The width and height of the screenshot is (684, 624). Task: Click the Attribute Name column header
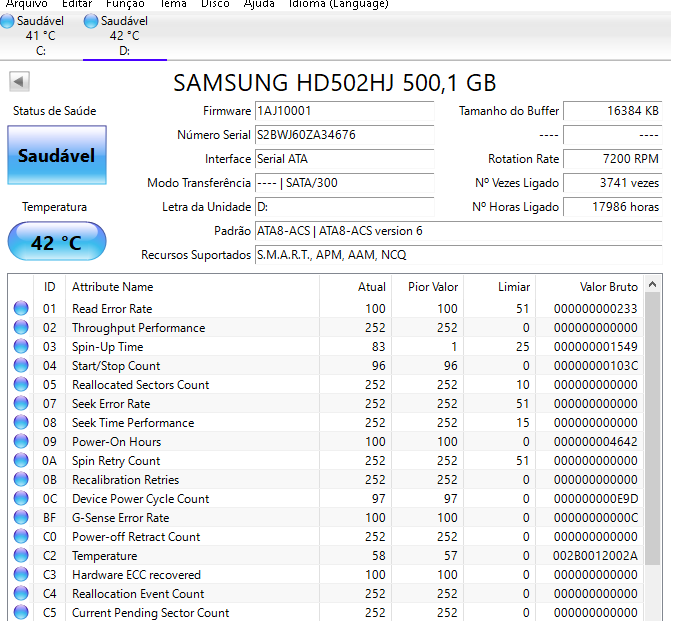(x=192, y=287)
